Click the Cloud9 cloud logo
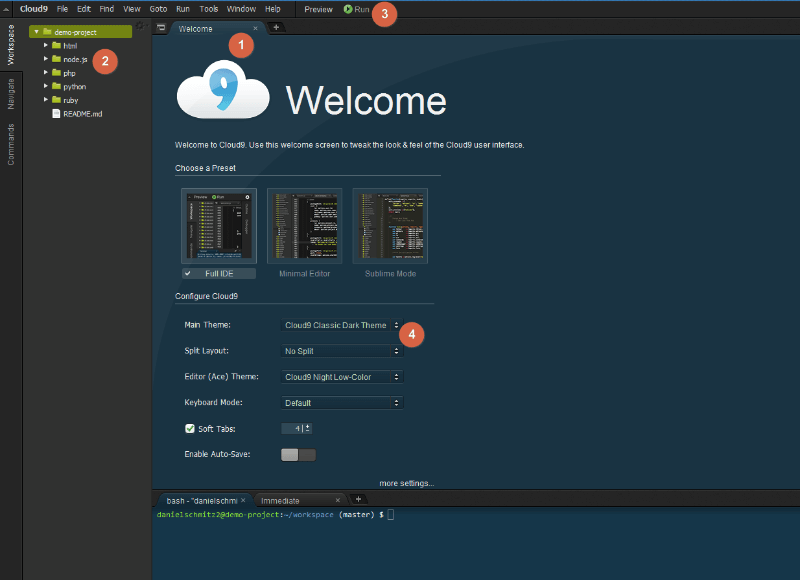800x580 pixels. point(223,90)
